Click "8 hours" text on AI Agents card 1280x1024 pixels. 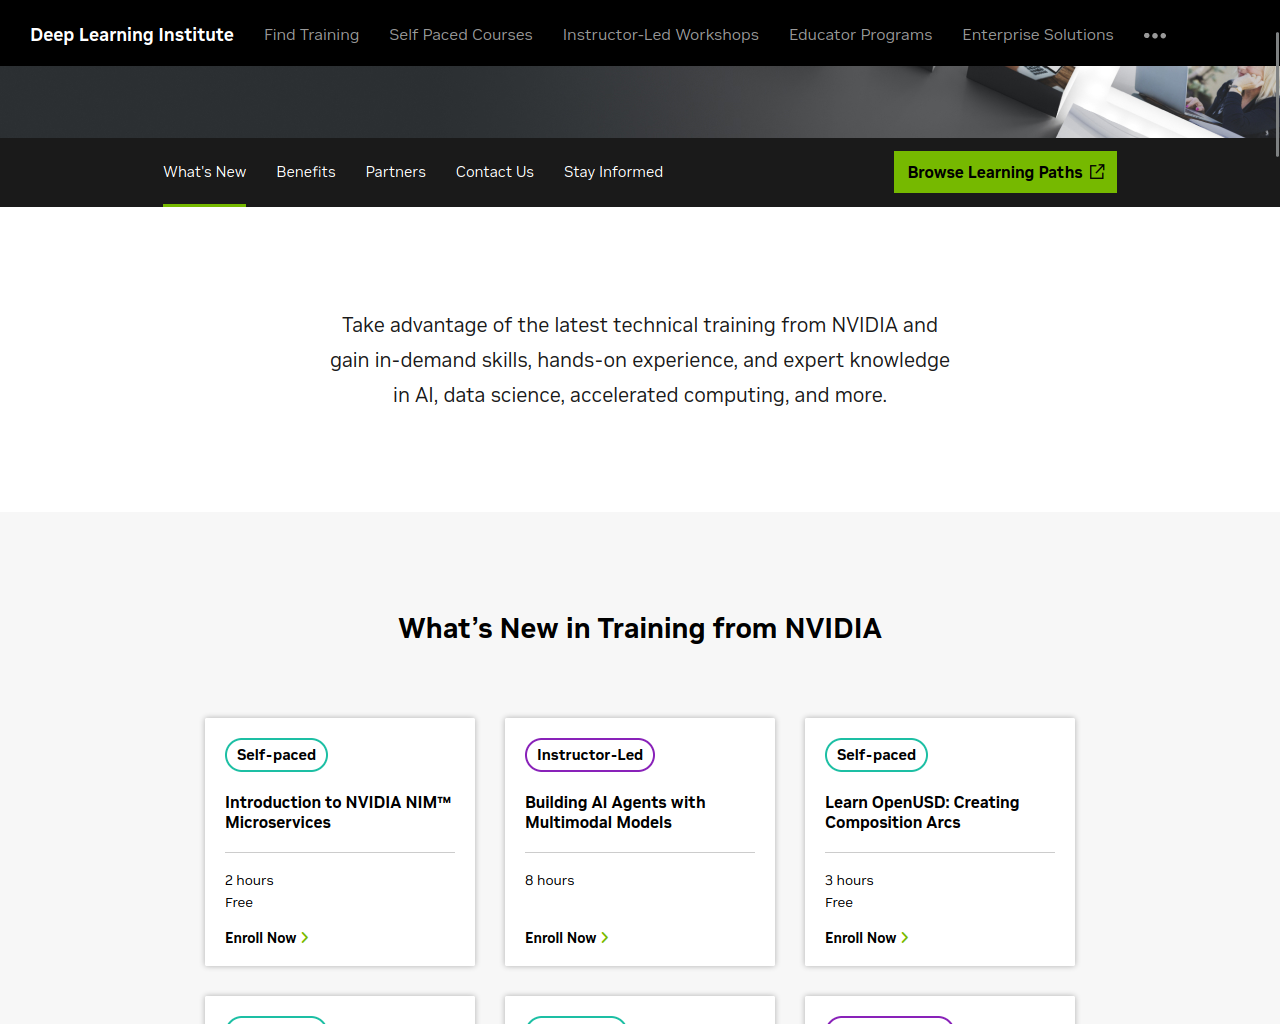coord(550,880)
